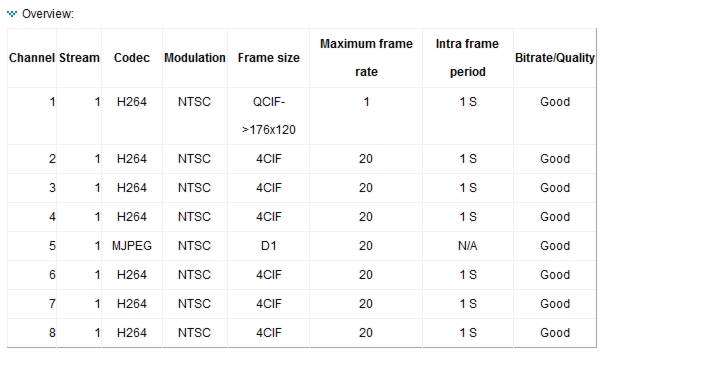The width and height of the screenshot is (722, 377).
Task: Select the Intra frame period header
Action: 467,58
